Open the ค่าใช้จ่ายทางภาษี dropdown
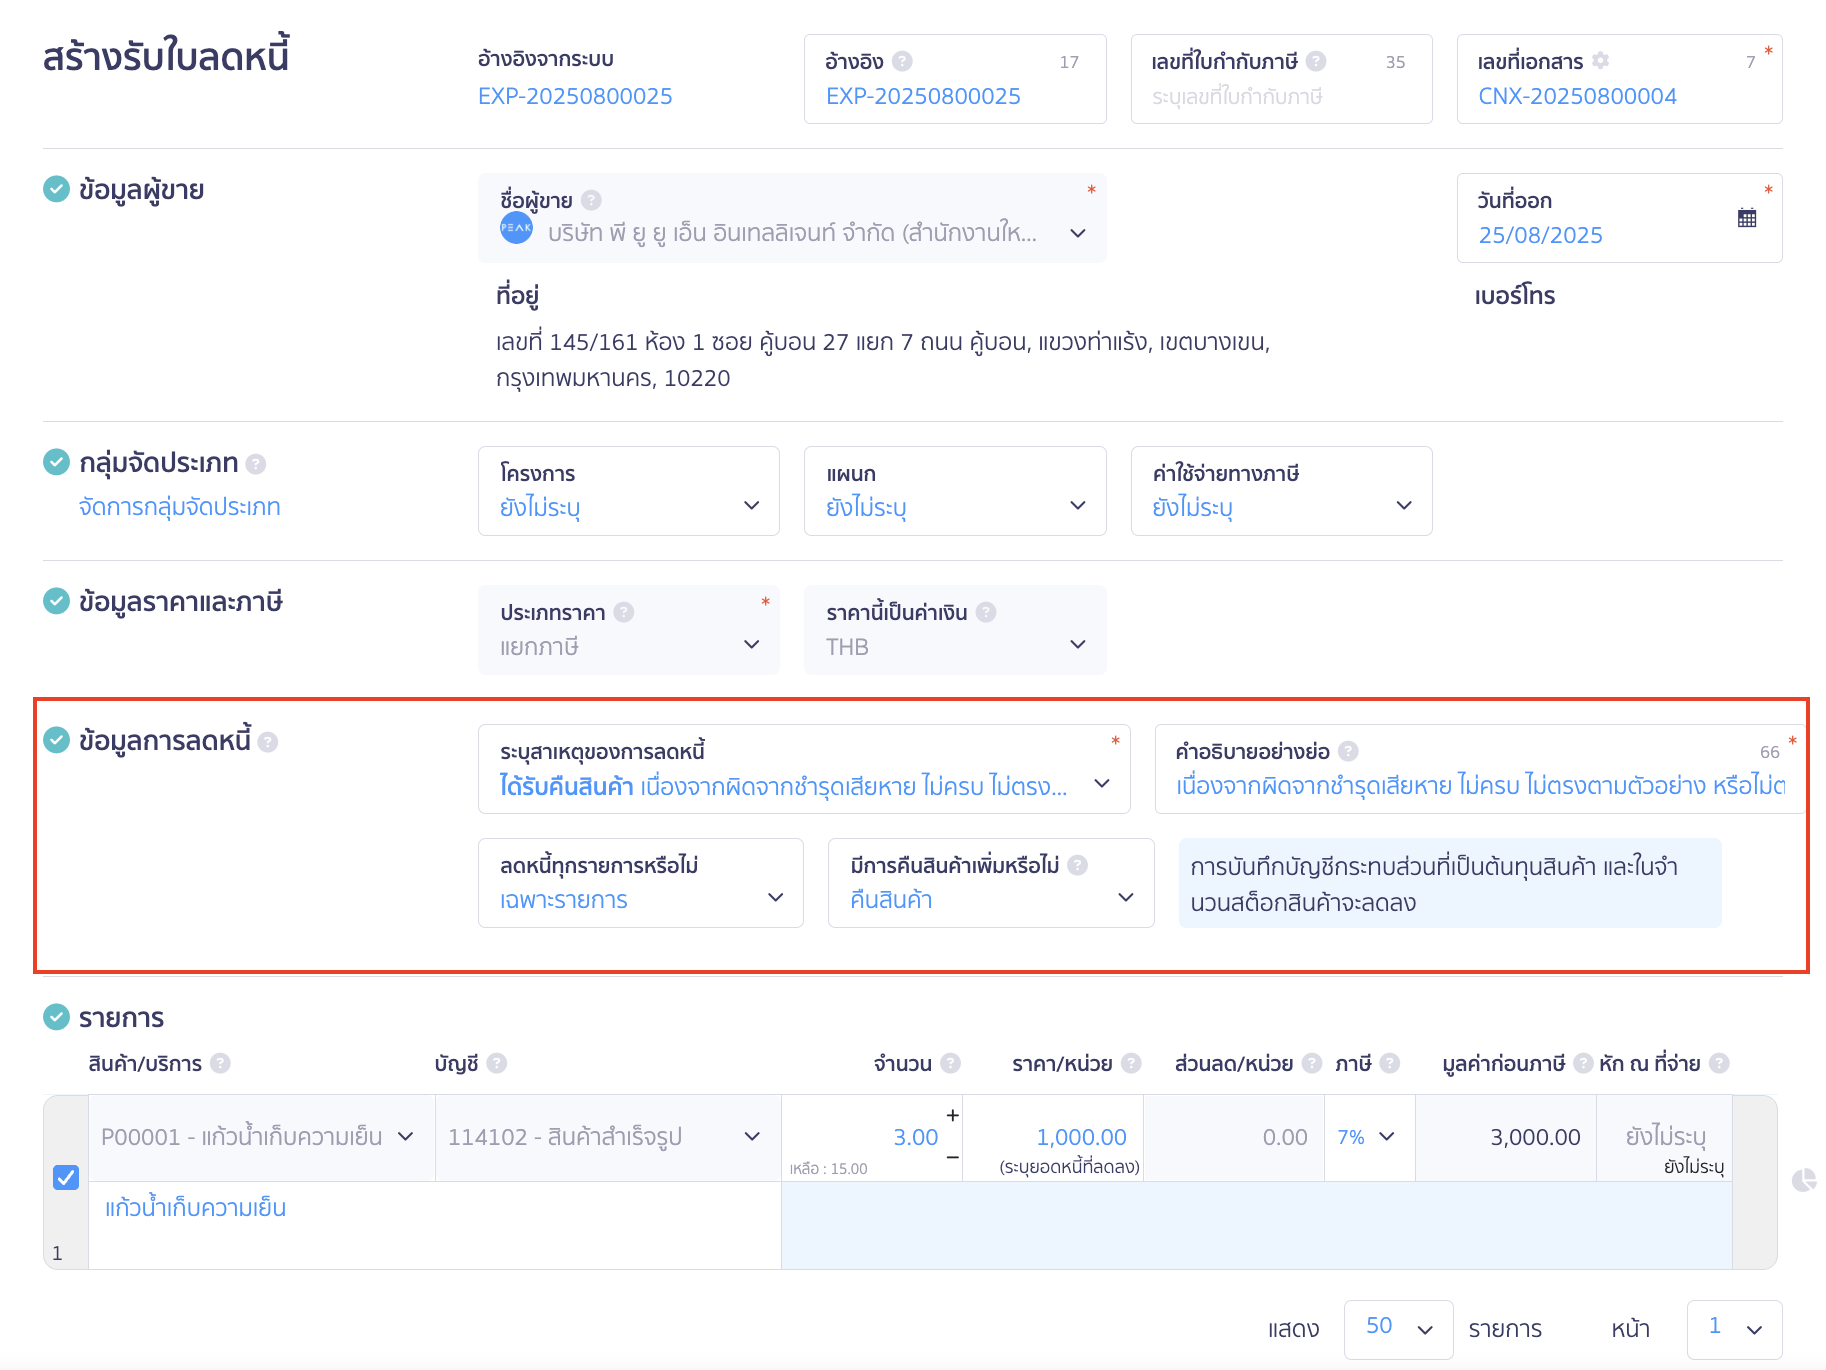Image resolution: width=1826 pixels, height=1370 pixels. point(1280,491)
